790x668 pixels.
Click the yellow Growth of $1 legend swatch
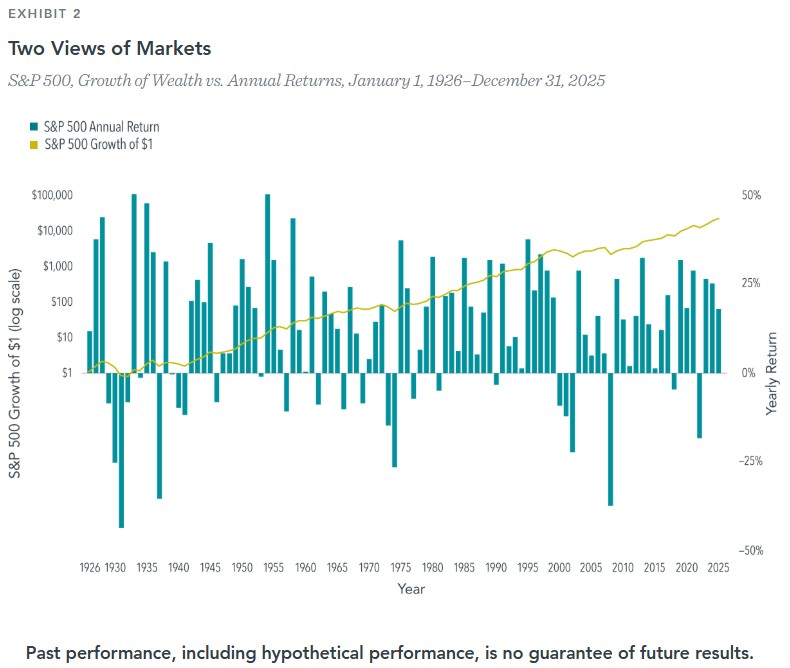coord(35,145)
